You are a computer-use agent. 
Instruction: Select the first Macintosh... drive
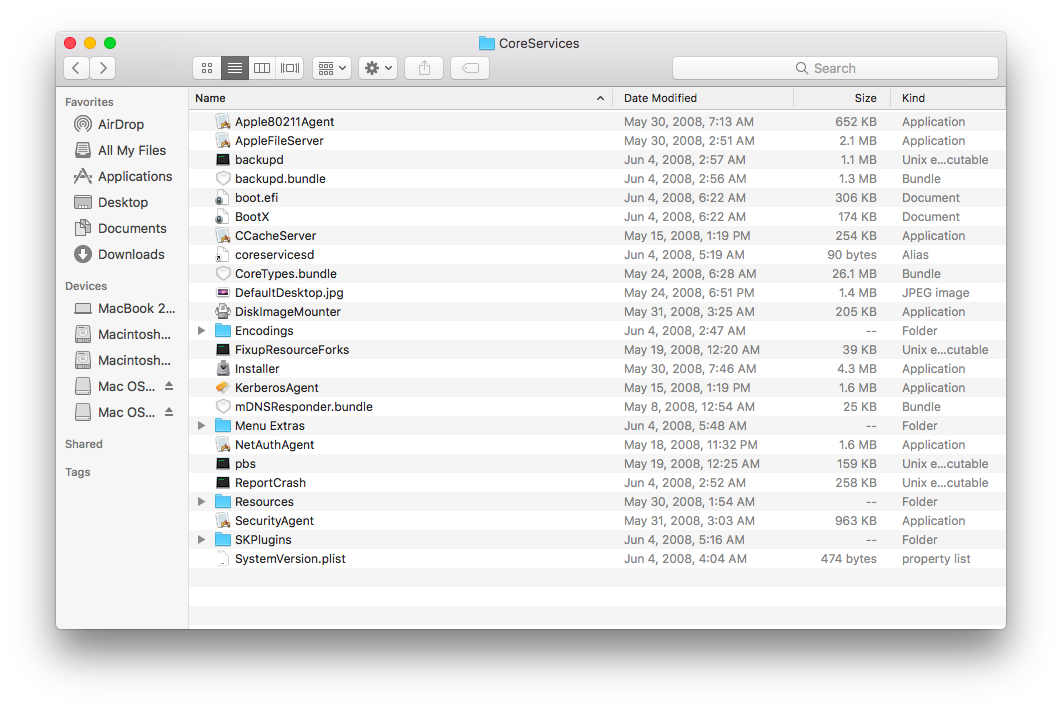(x=121, y=334)
